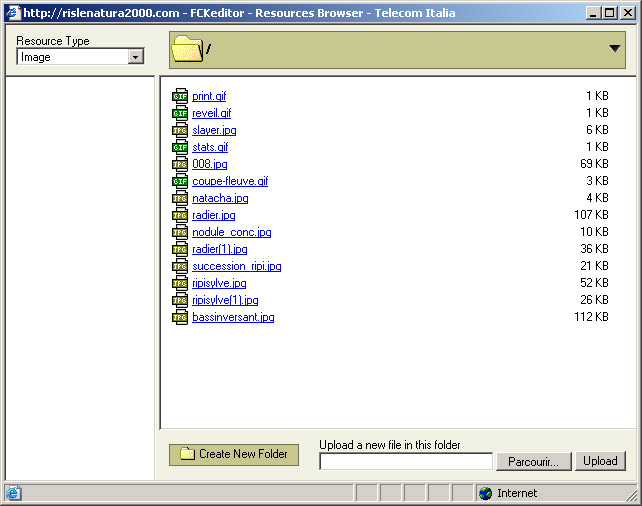Select the radier.jpg file link
642x506 pixels.
click(x=214, y=215)
